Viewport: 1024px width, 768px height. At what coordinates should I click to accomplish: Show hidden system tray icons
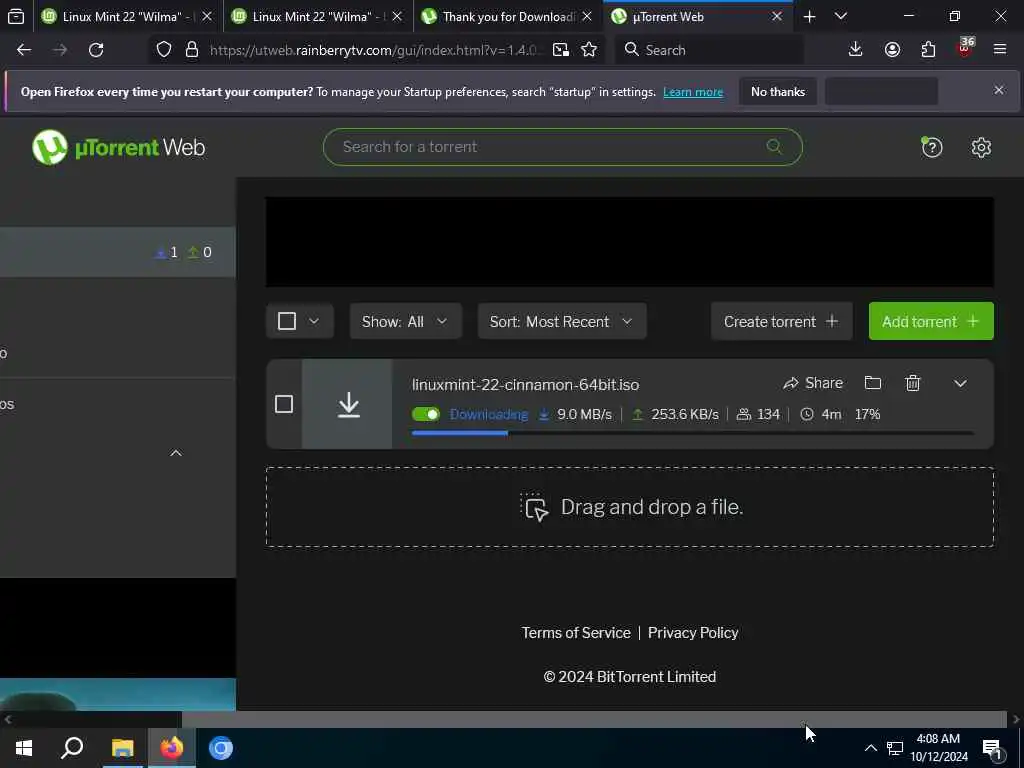(x=871, y=748)
